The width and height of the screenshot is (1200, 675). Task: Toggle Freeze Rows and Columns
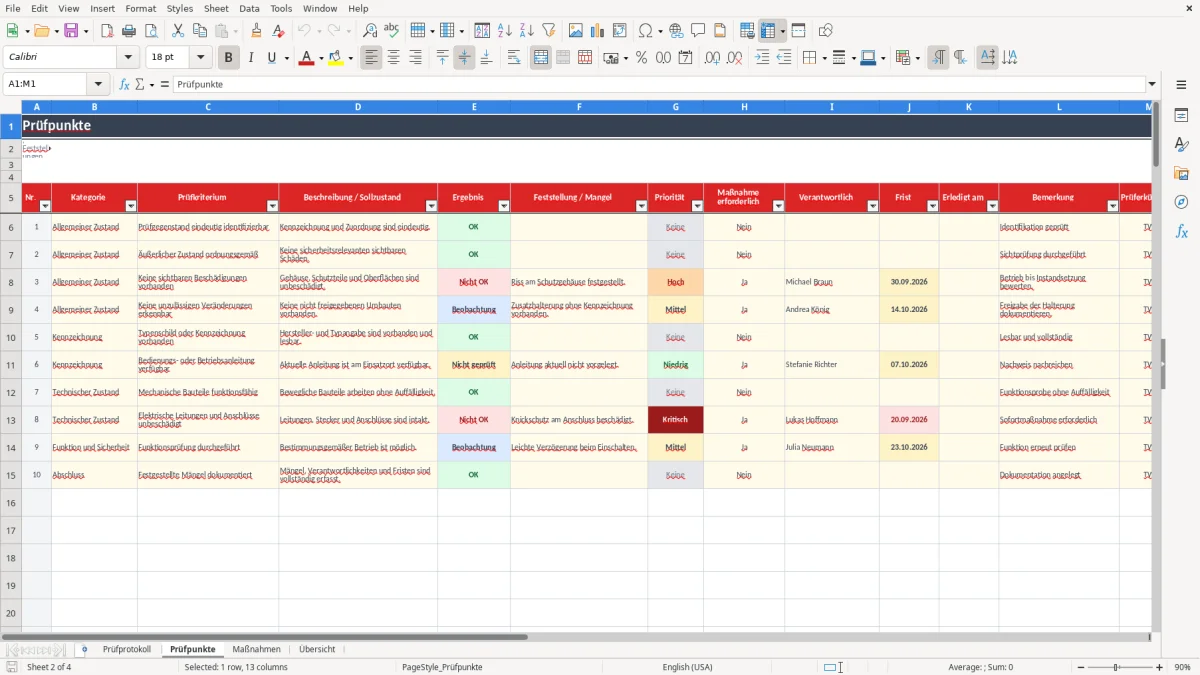(x=768, y=31)
